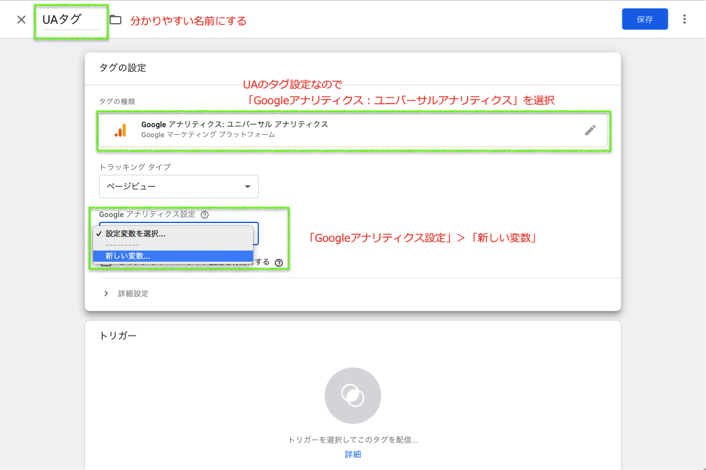Choose 新しい変数... in the dropdown list

(x=173, y=256)
